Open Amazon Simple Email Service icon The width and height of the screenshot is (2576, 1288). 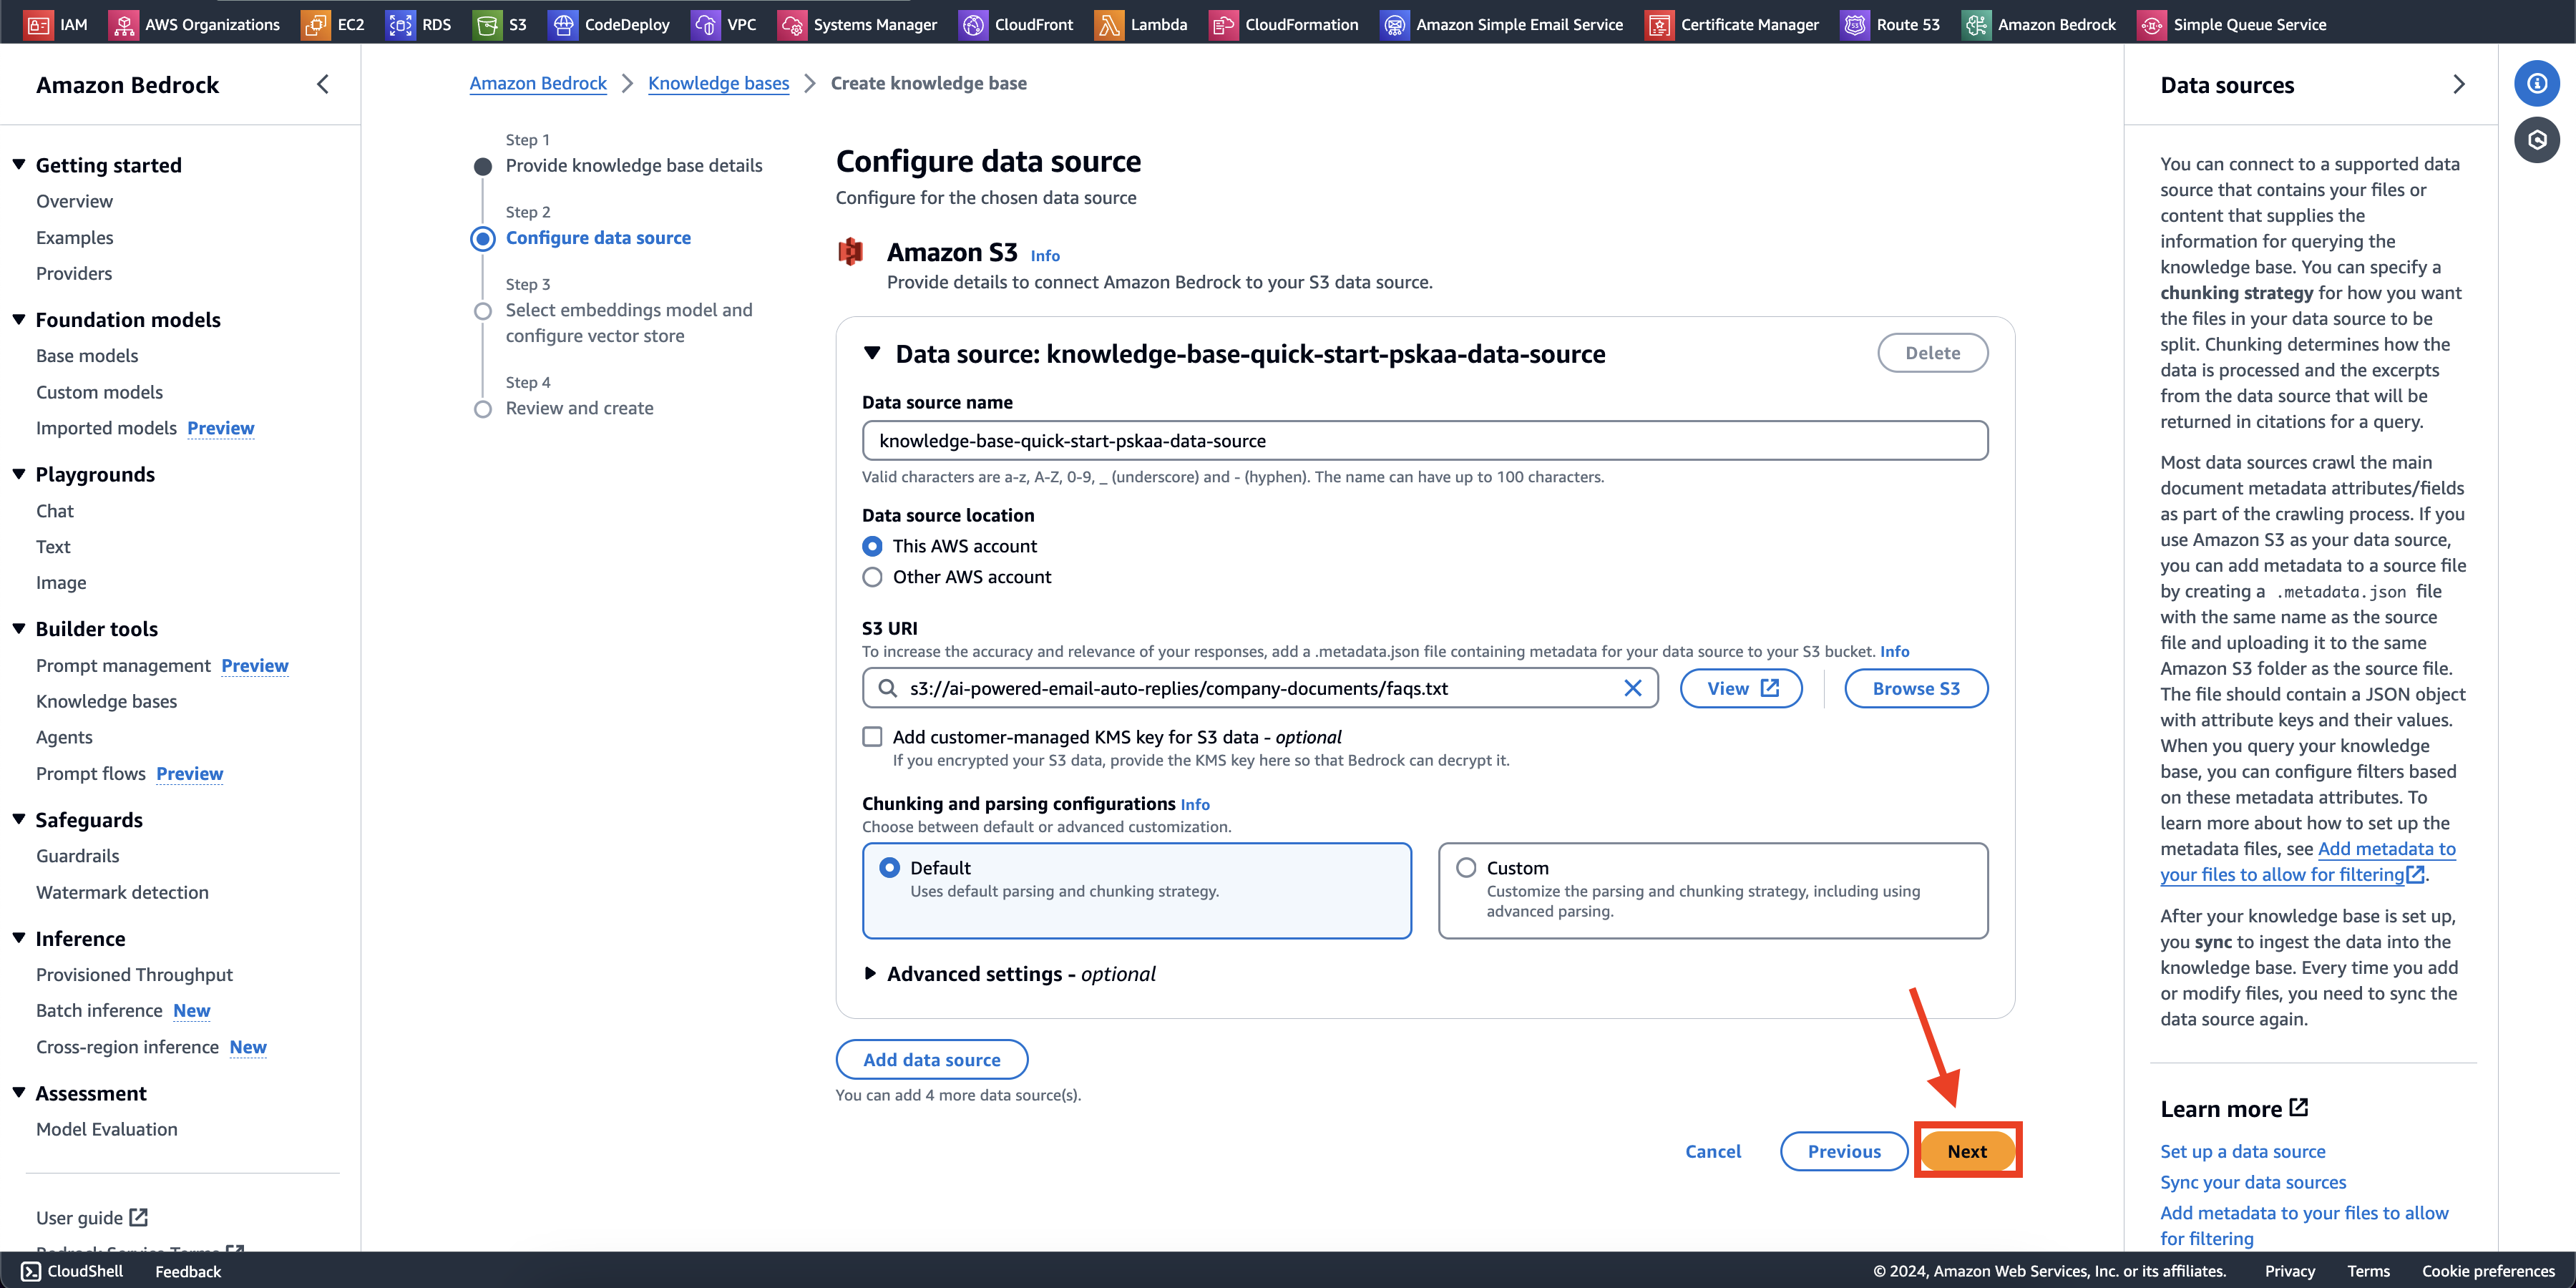[1394, 24]
